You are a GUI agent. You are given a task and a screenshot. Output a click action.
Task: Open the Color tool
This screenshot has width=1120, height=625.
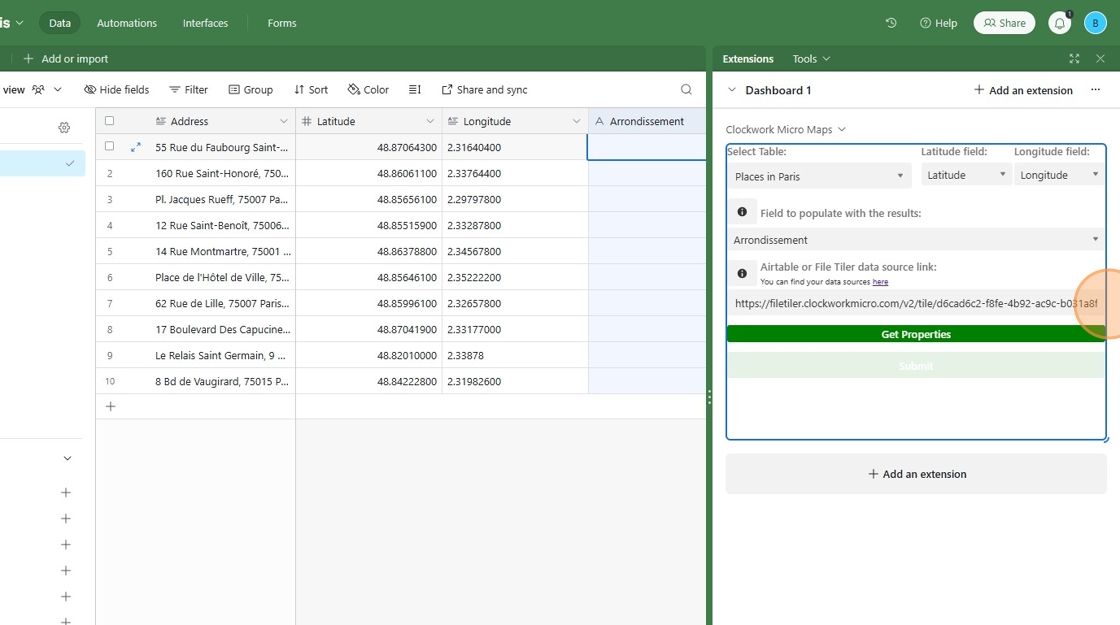pos(368,89)
